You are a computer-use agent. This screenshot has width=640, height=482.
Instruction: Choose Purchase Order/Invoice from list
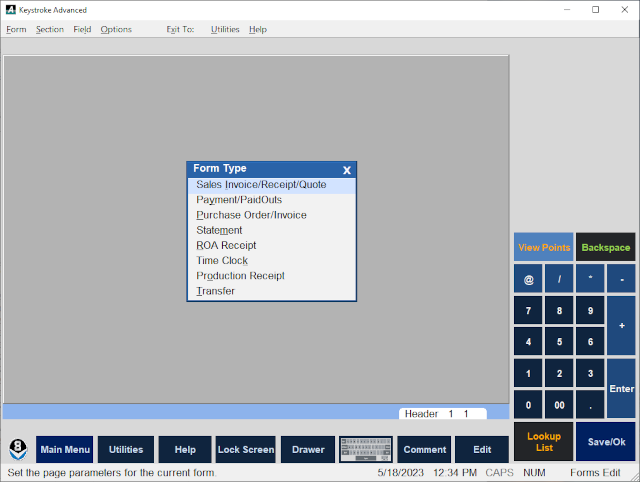point(251,215)
